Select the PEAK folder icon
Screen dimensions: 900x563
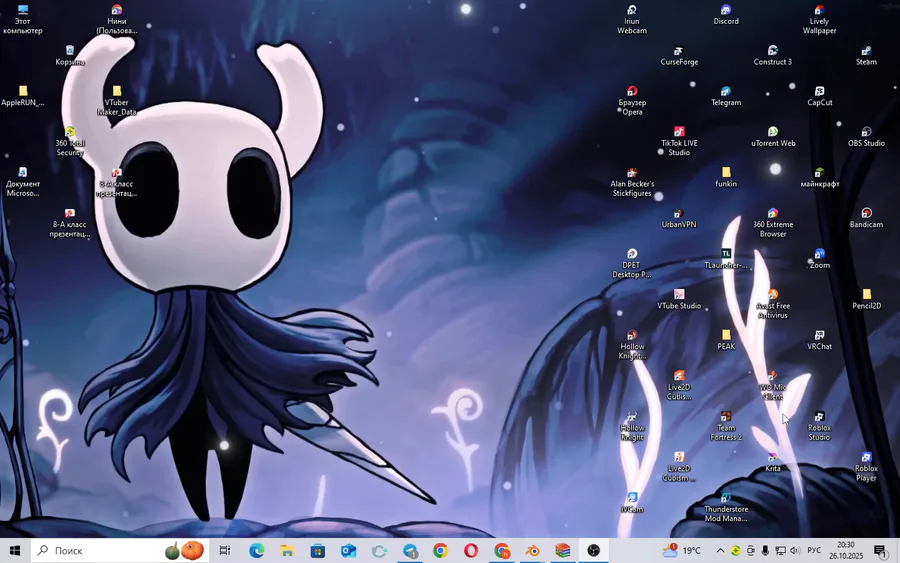[x=726, y=340]
